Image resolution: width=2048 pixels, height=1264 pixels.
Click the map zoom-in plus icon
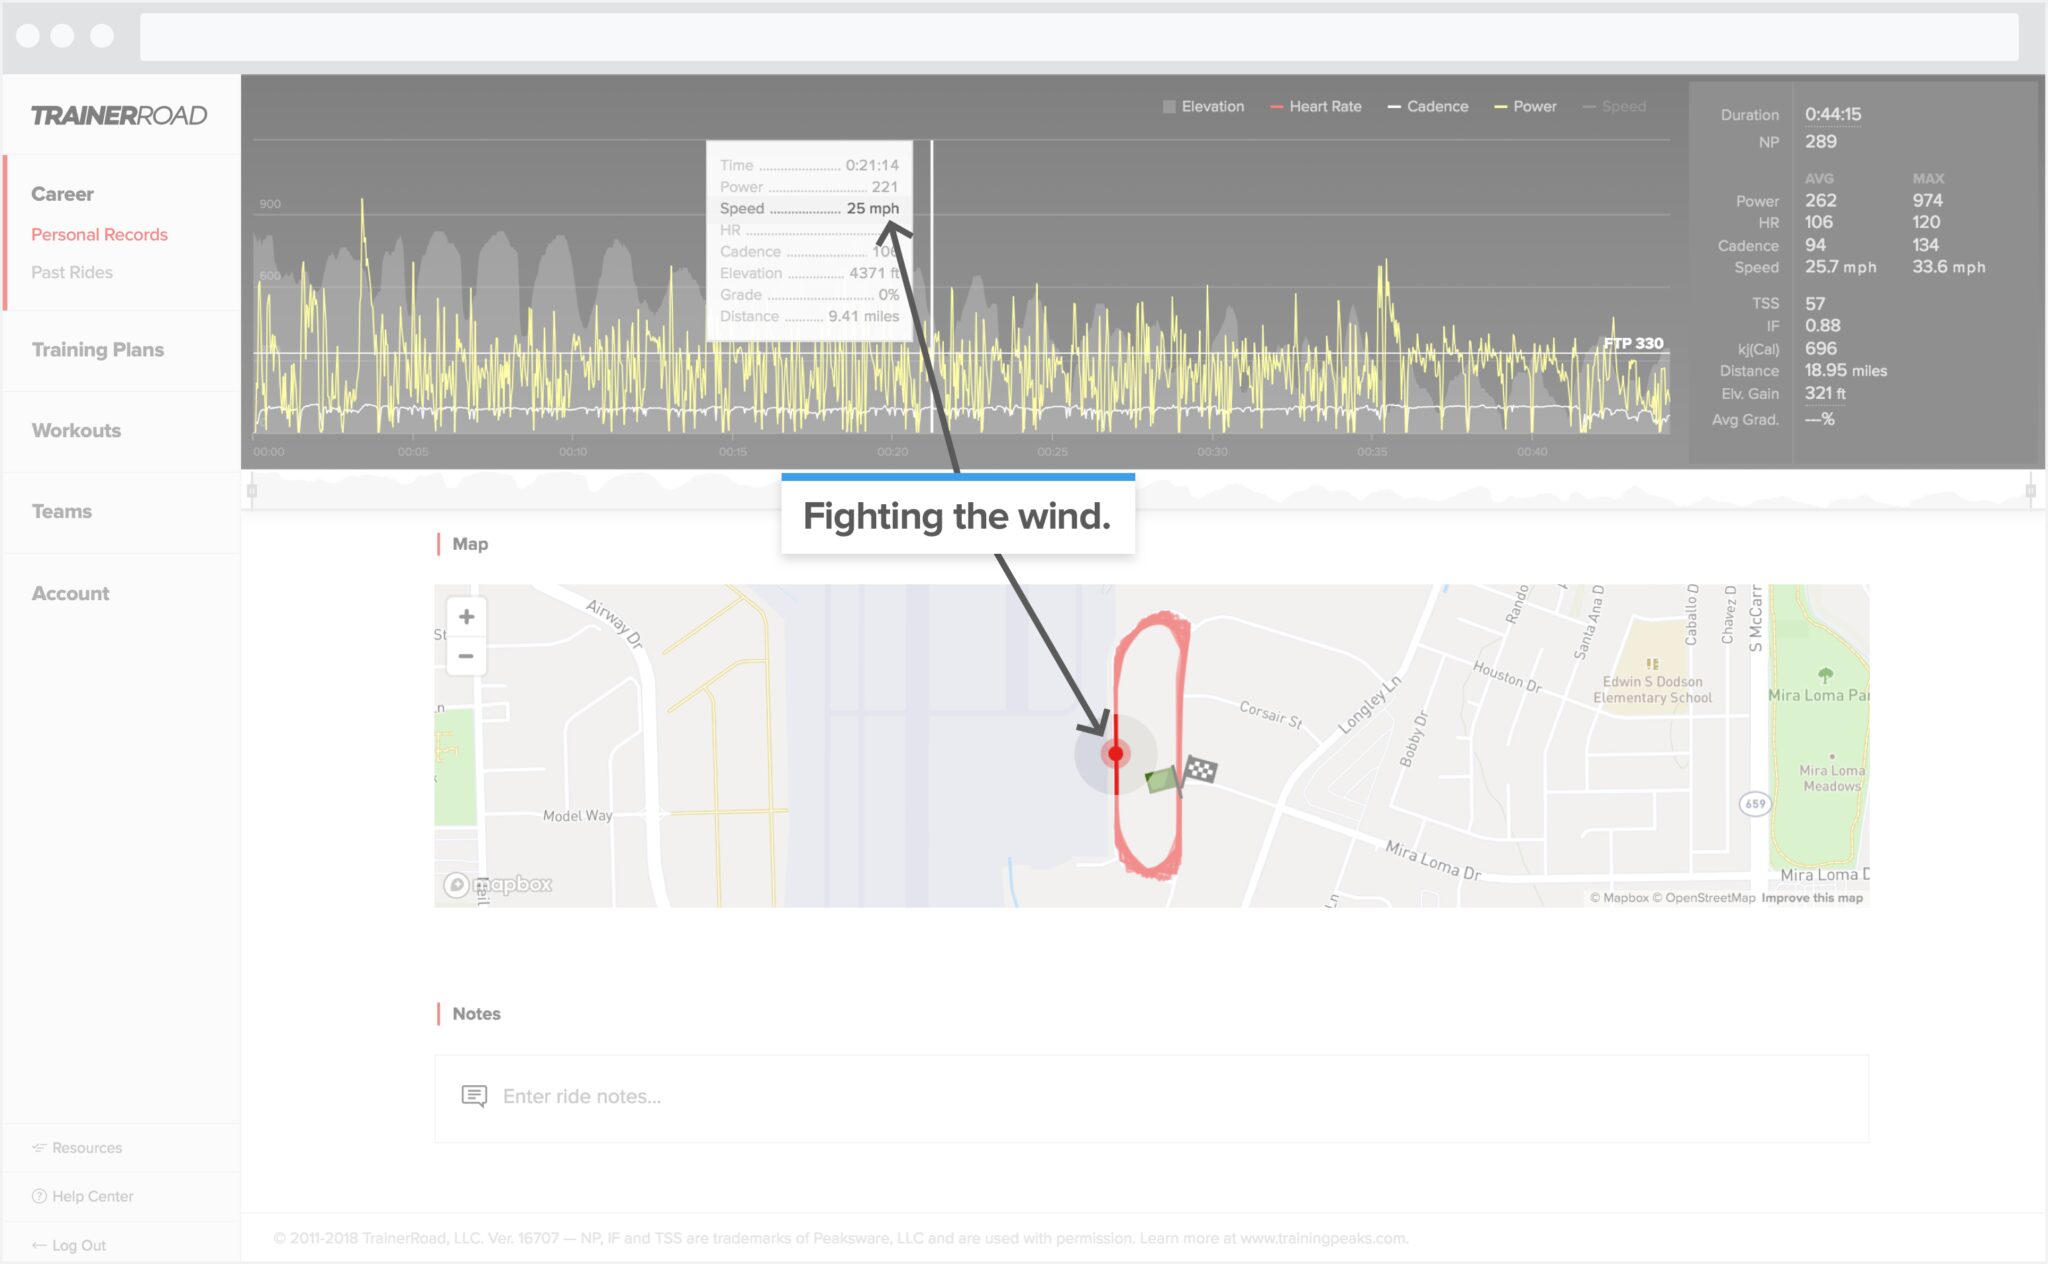[467, 616]
